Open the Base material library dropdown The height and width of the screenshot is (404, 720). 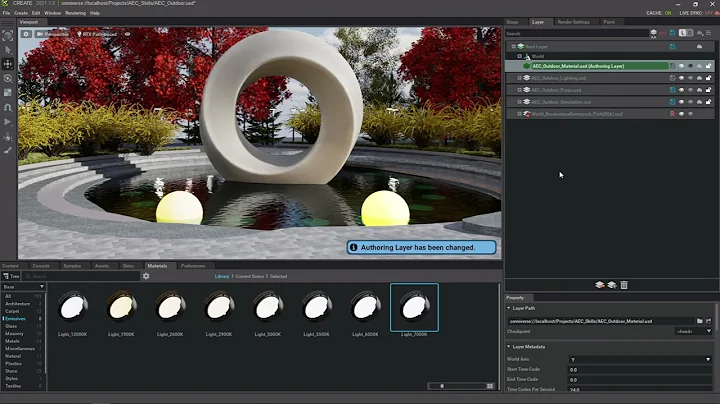click(x=23, y=287)
